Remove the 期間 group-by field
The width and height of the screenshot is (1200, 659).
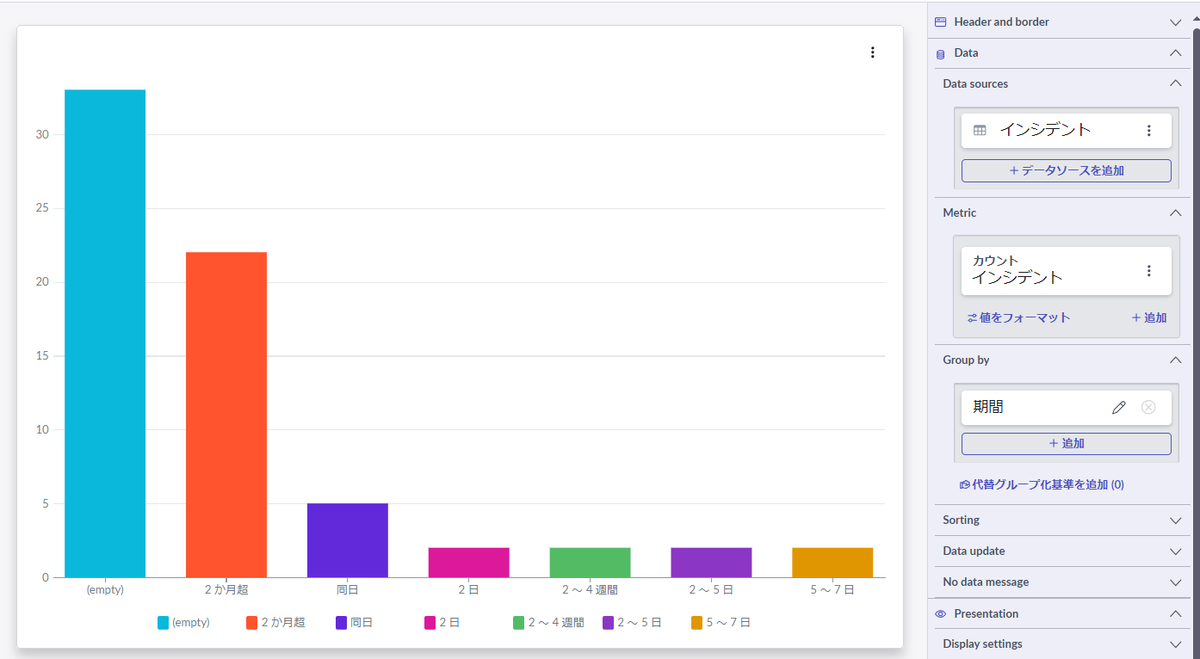tap(1149, 407)
